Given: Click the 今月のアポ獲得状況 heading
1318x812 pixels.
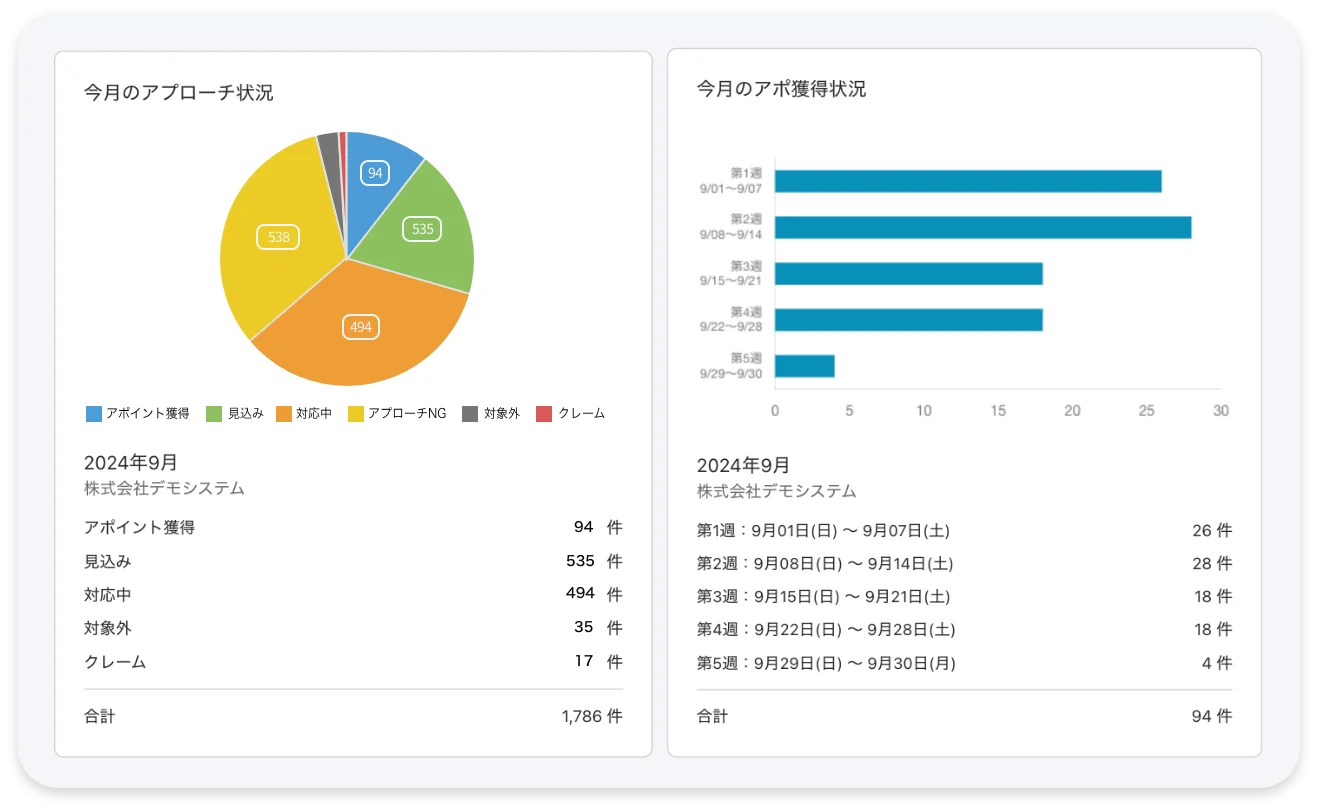Looking at the screenshot, I should pyautogui.click(x=782, y=89).
